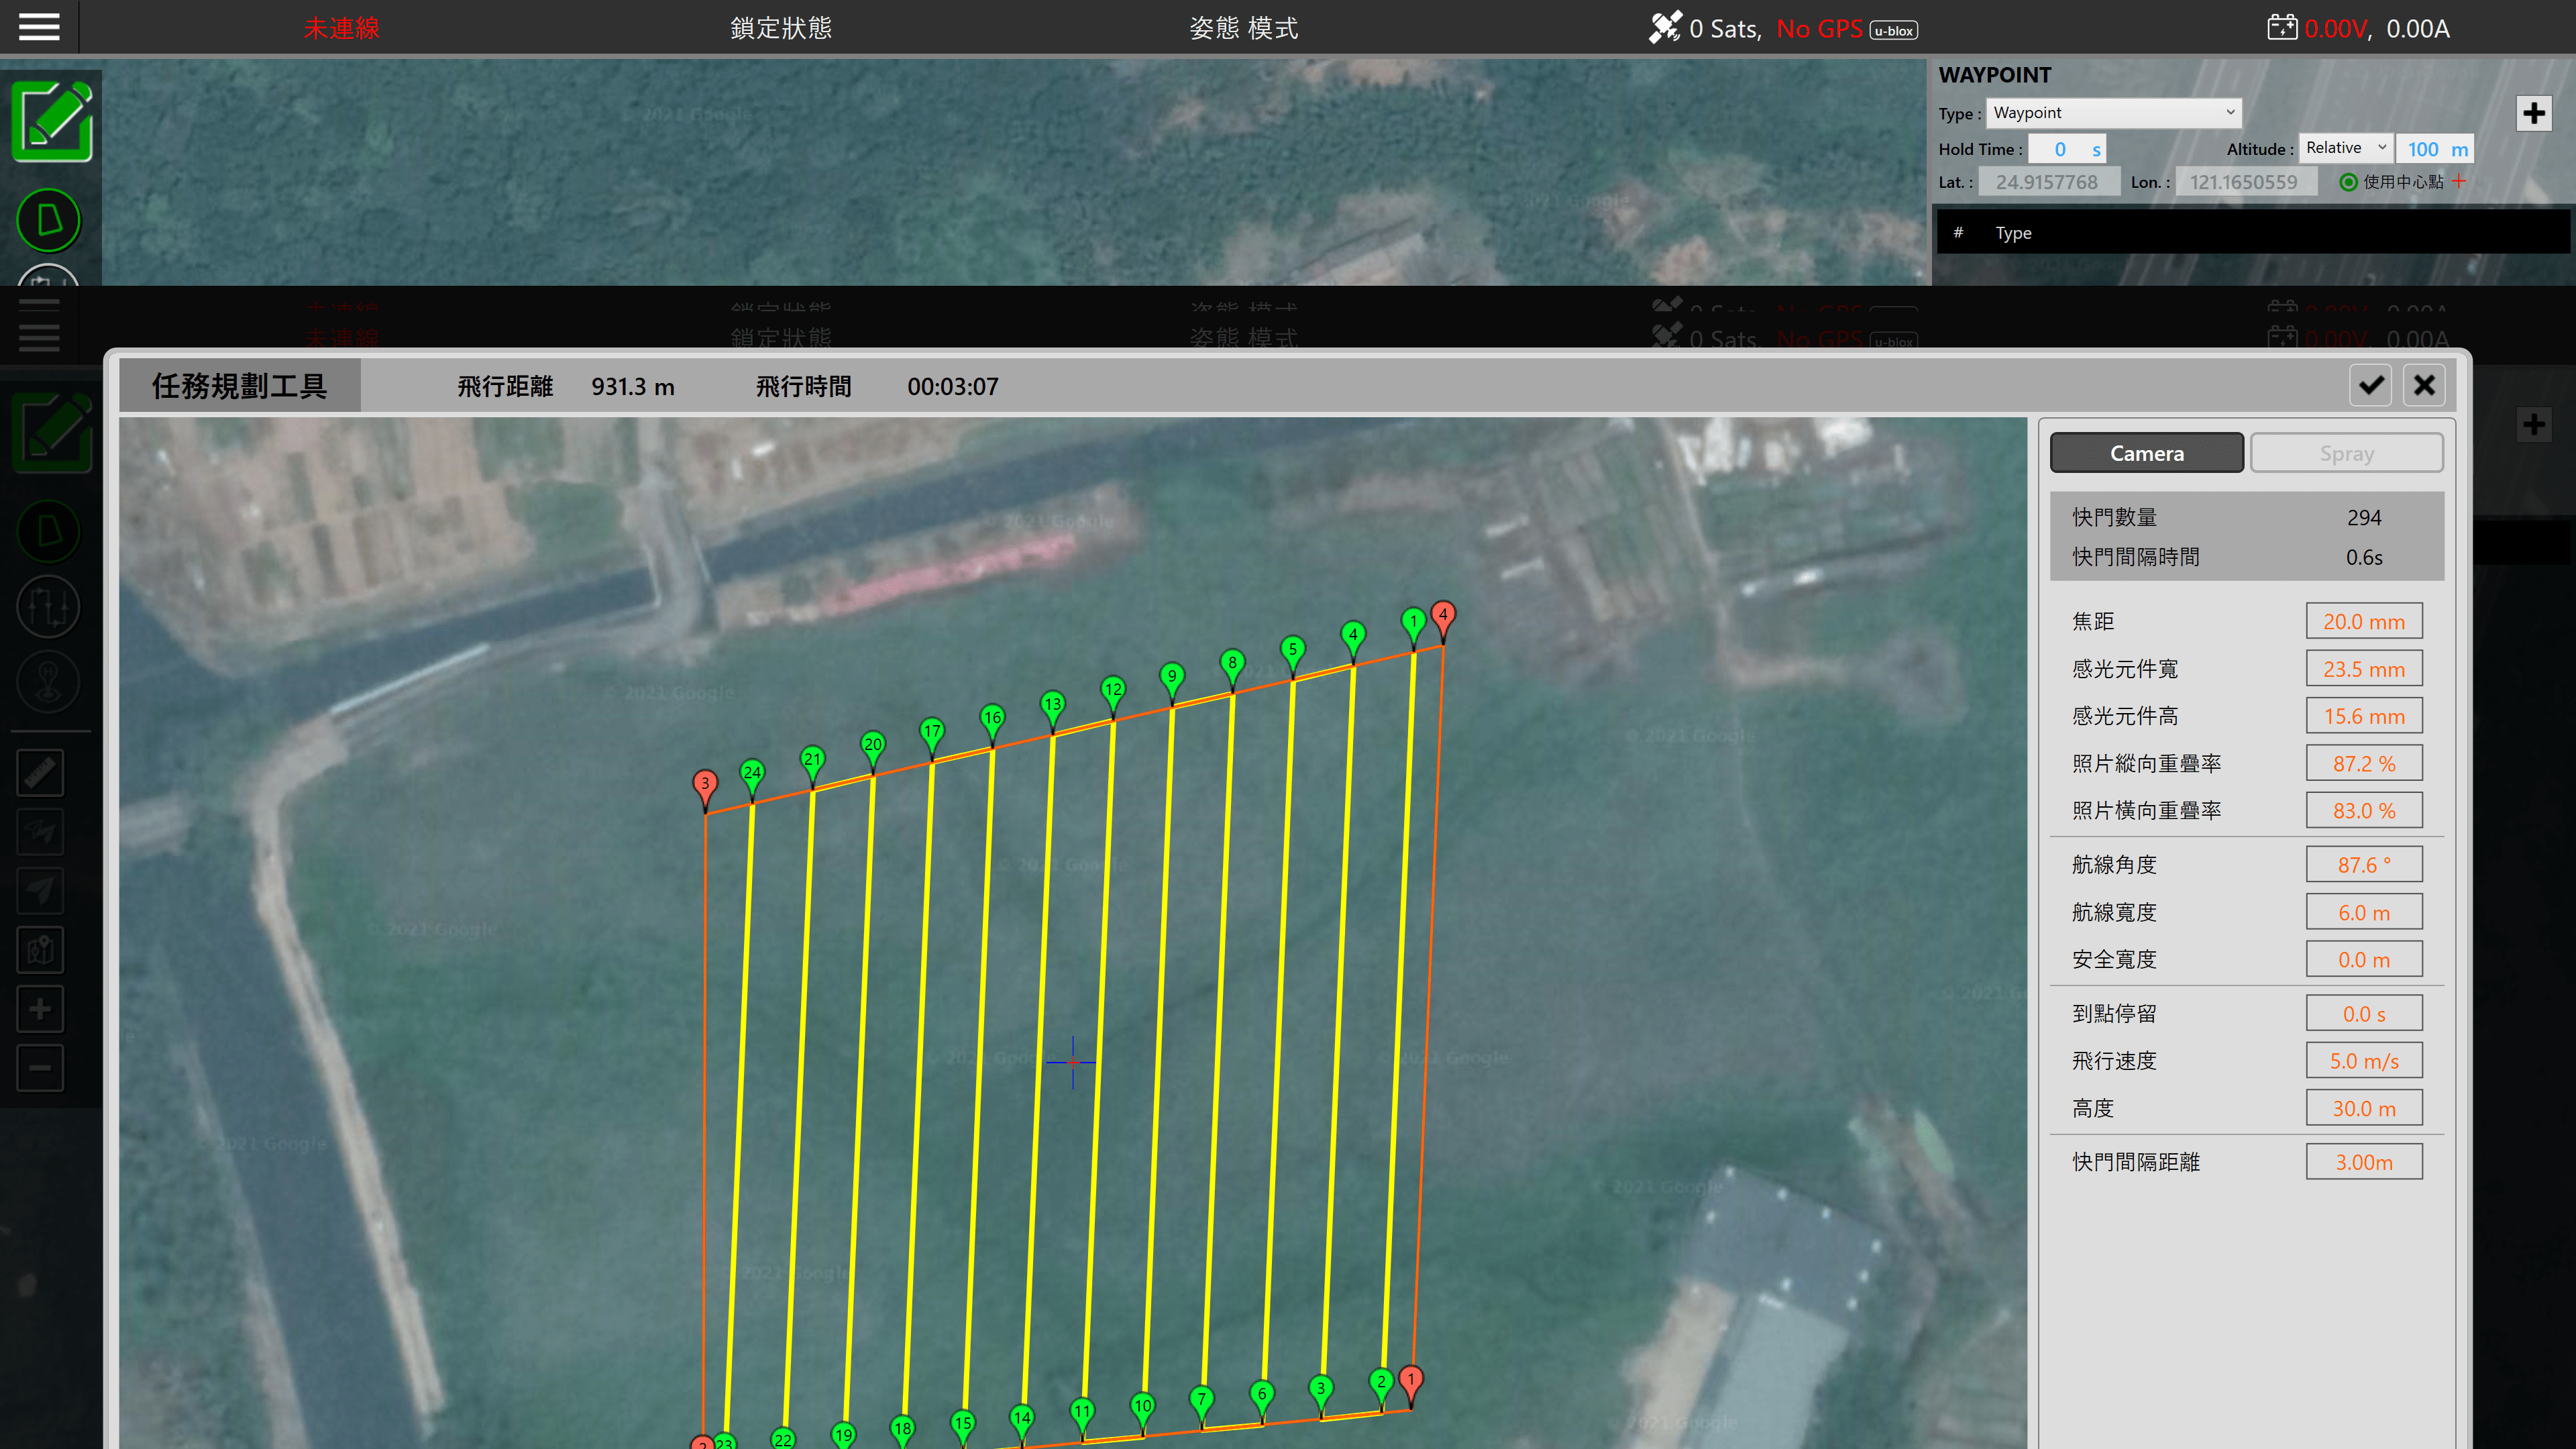Click the 飛行速度 5.0 m/s field
Viewport: 2576px width, 1449px height.
coord(2363,1061)
